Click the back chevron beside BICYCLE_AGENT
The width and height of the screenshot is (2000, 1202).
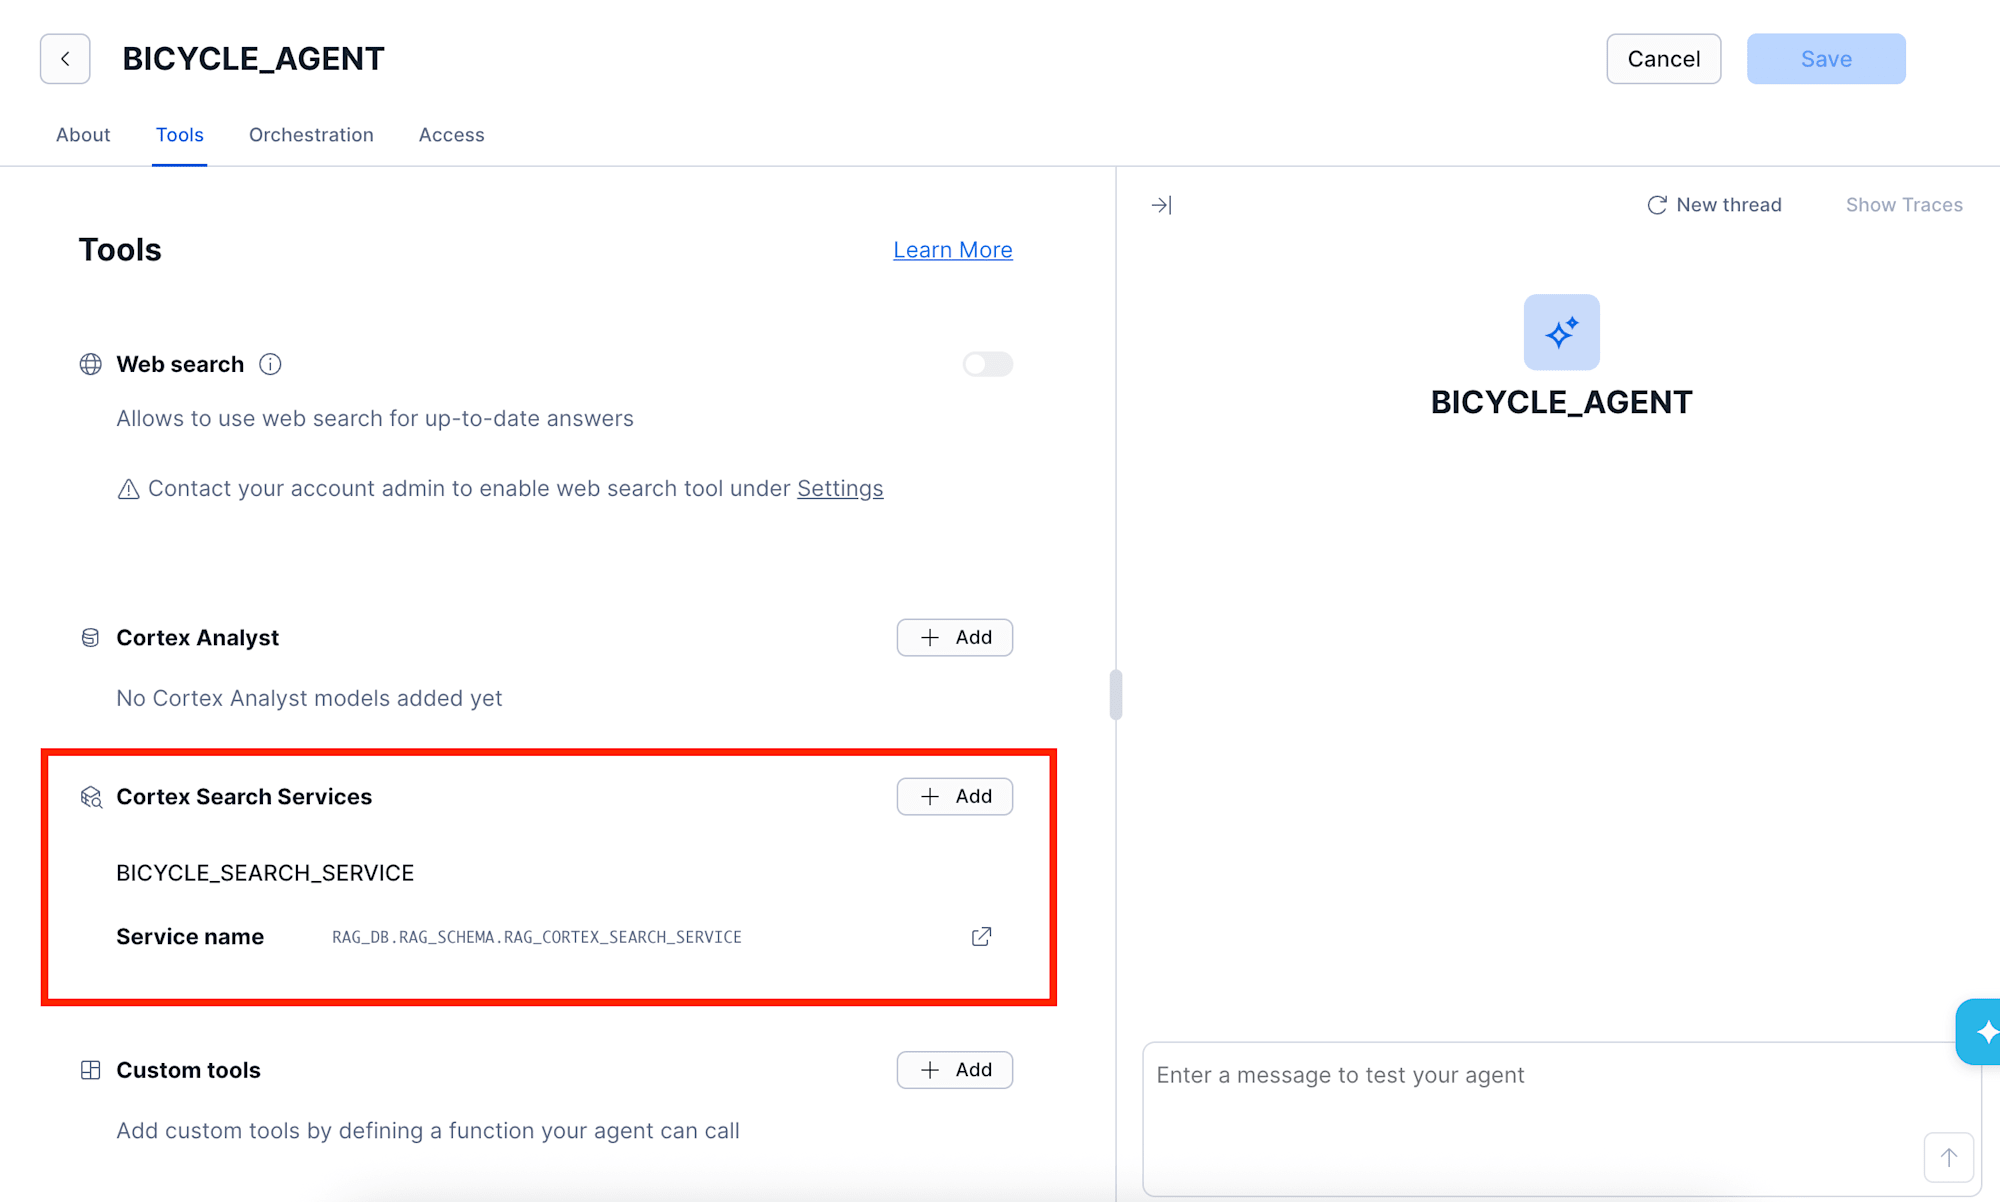64,58
